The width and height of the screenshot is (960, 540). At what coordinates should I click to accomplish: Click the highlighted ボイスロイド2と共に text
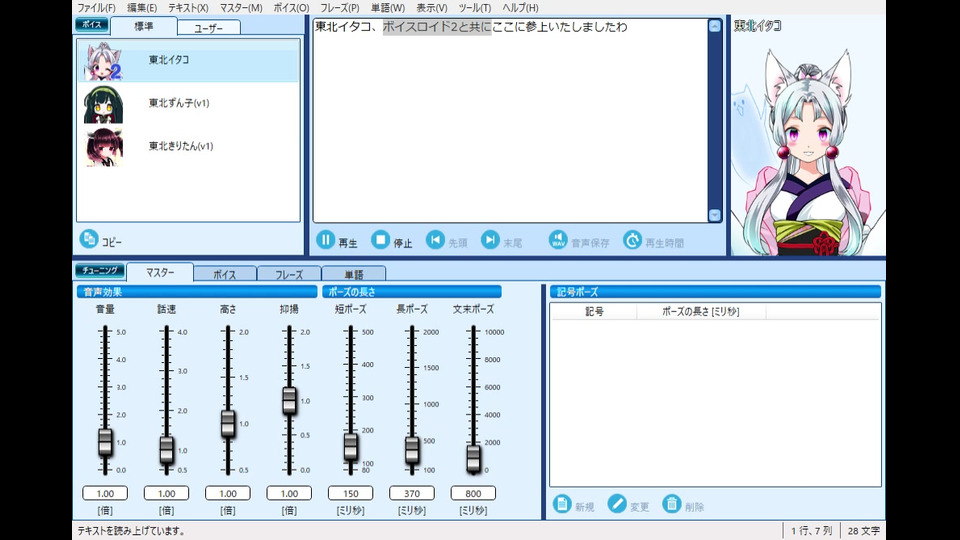437,27
